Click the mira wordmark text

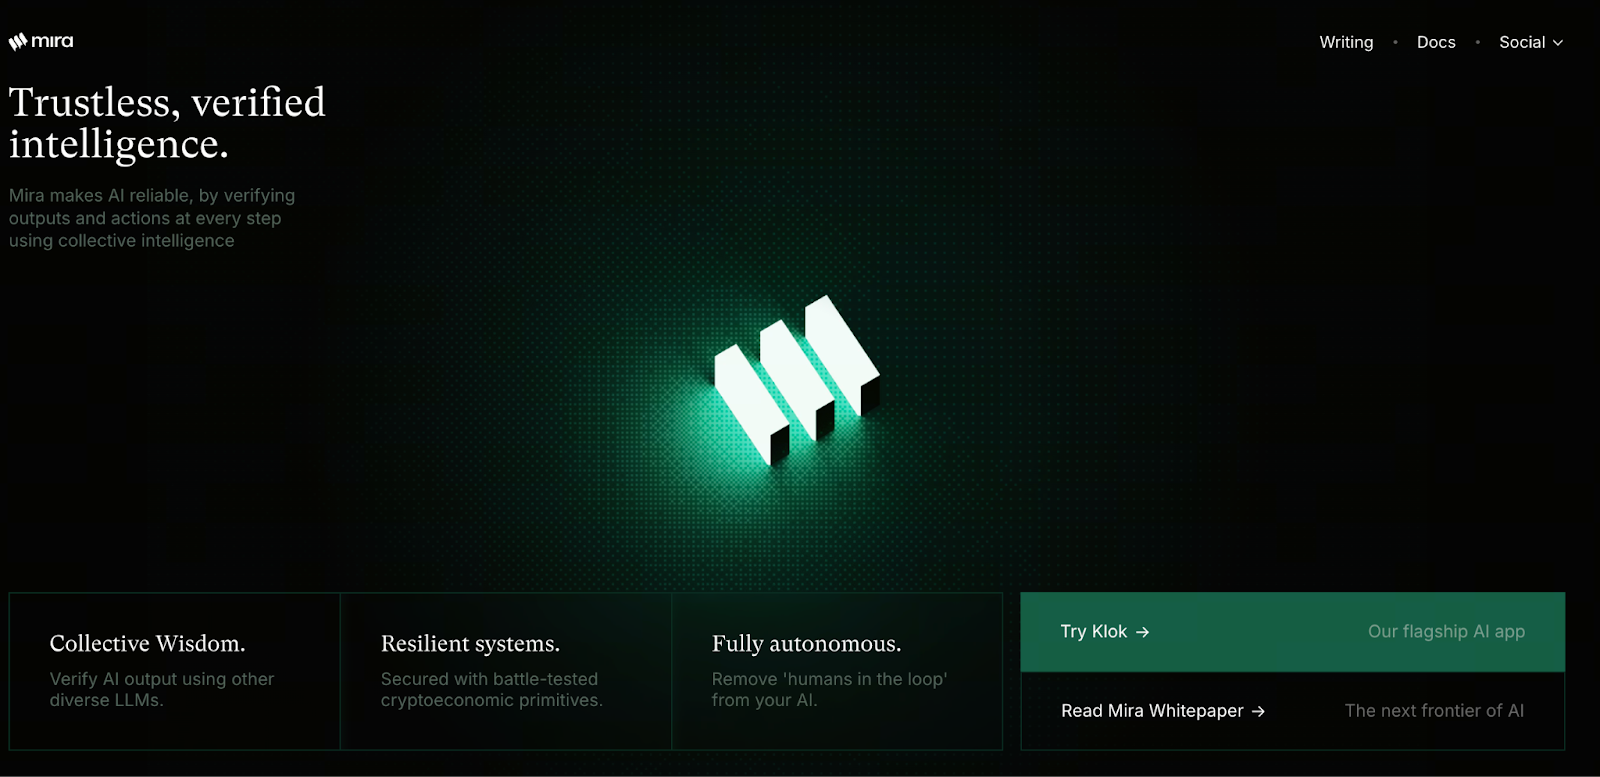tap(52, 42)
